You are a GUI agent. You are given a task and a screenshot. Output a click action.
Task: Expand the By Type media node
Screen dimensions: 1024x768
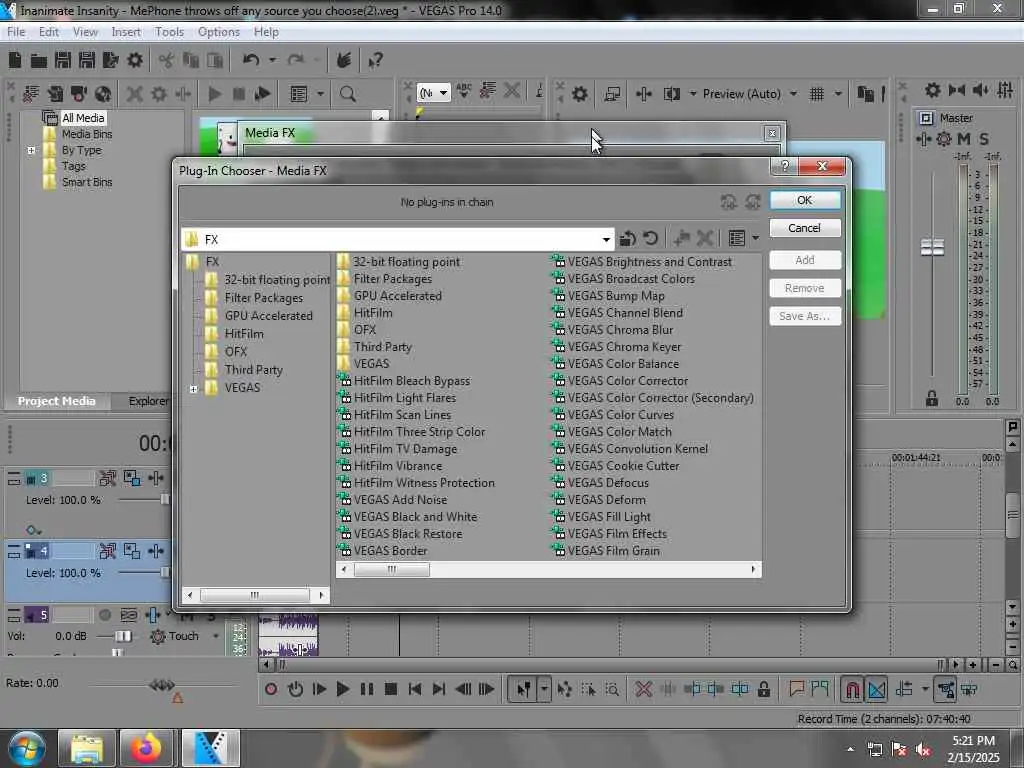point(31,150)
